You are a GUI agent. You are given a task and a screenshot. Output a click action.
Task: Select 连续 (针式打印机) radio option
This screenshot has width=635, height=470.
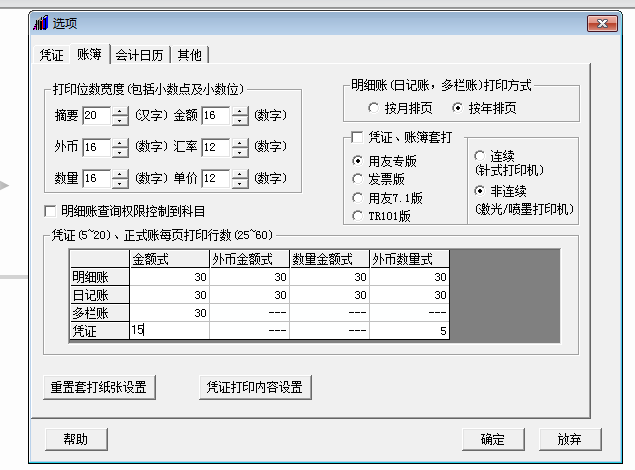pyautogui.click(x=479, y=156)
